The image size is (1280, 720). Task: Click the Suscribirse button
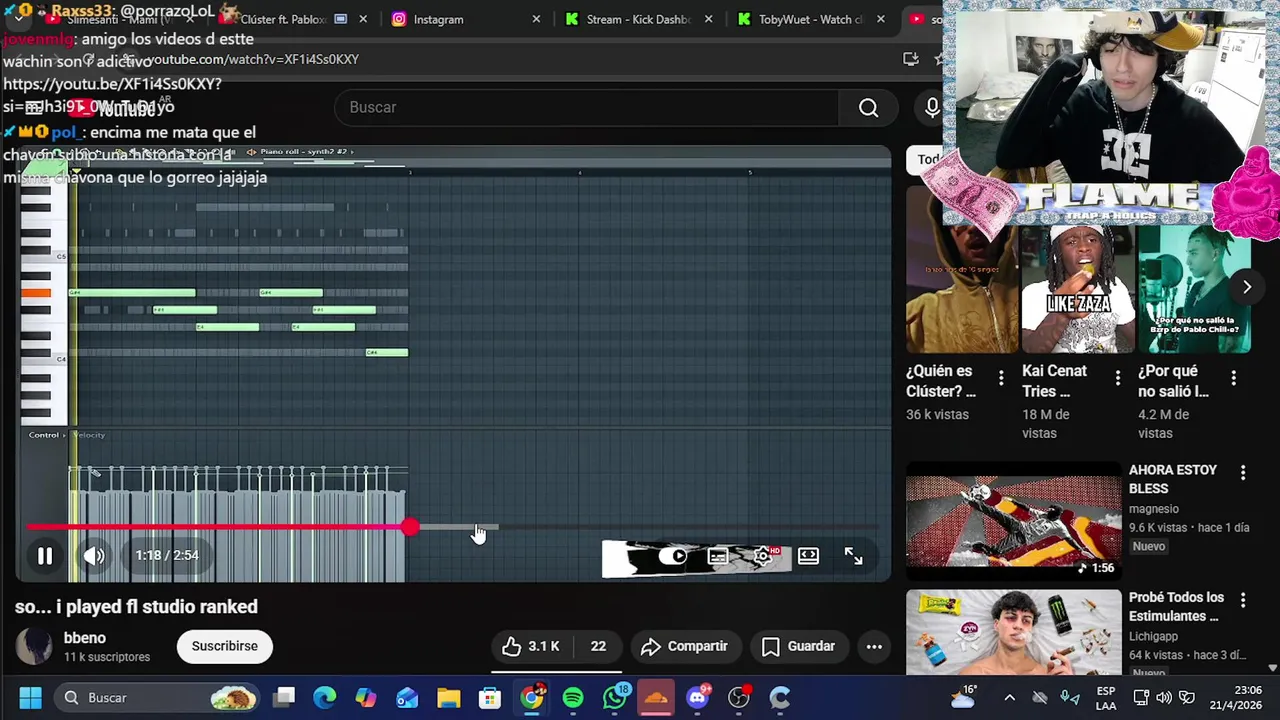224,646
